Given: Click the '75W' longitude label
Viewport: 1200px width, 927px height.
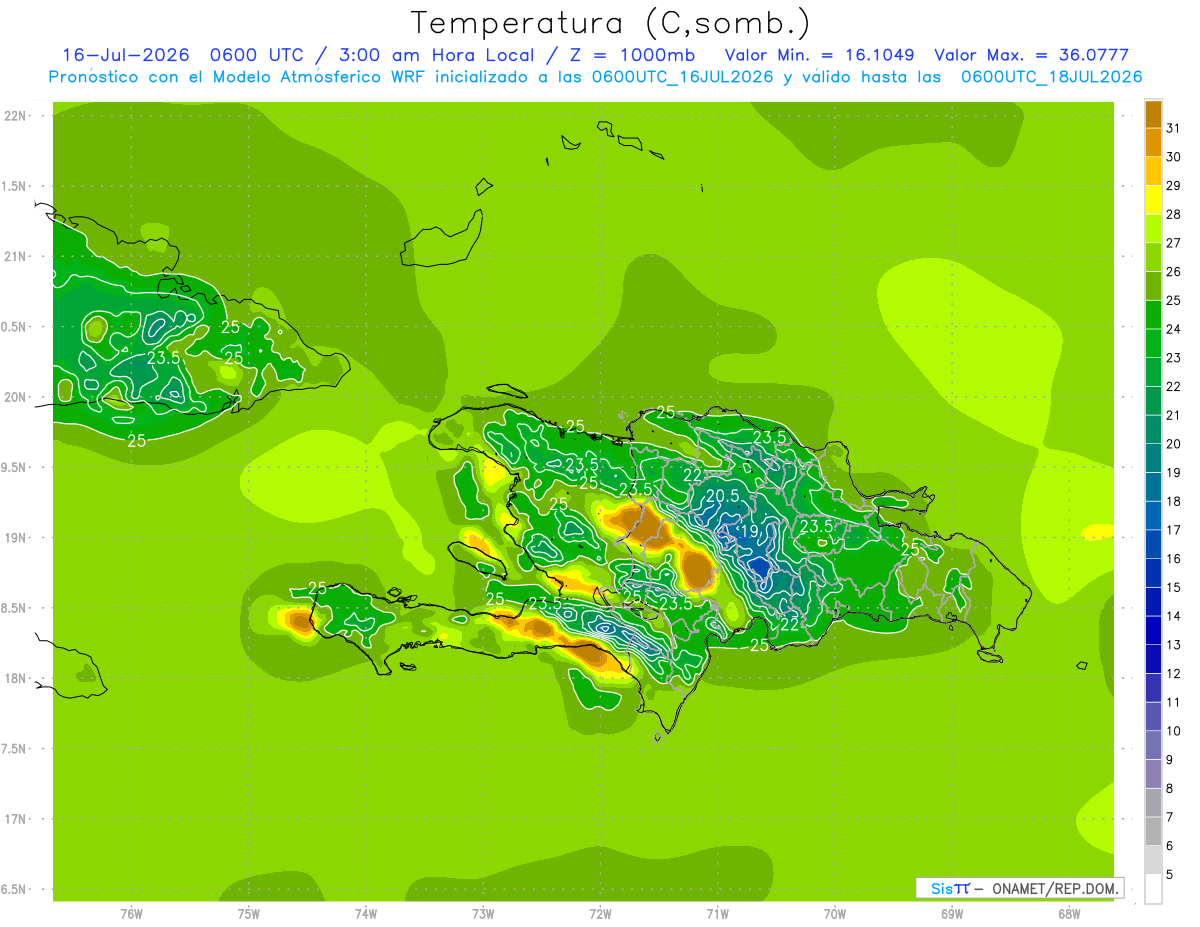Looking at the screenshot, I should pos(248,913).
